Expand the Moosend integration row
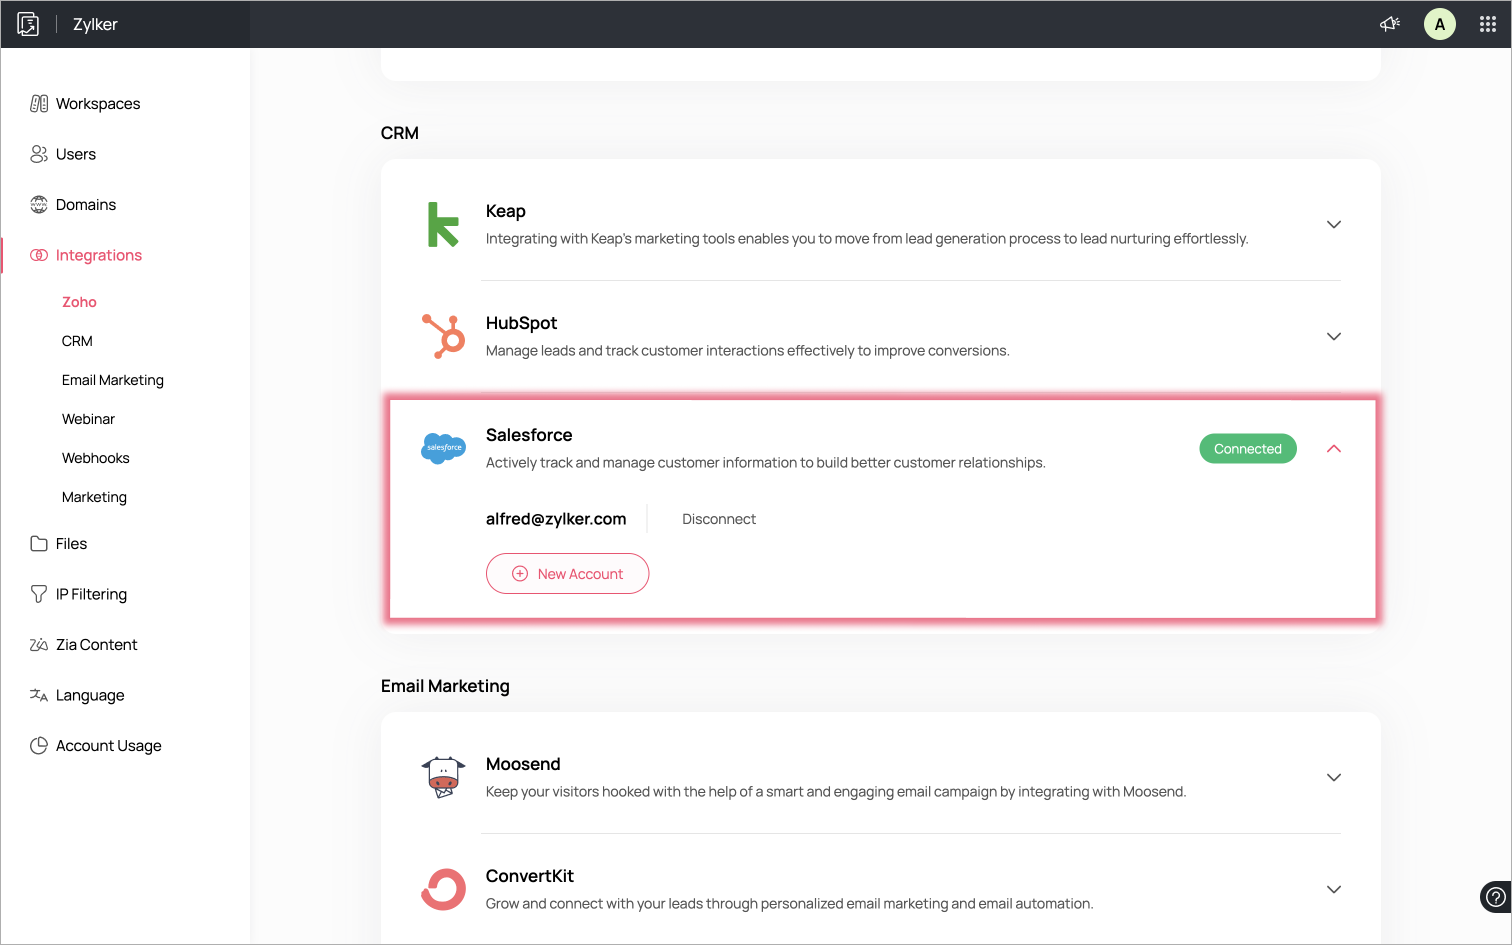Screen dimensions: 1512x945 pos(1334,777)
